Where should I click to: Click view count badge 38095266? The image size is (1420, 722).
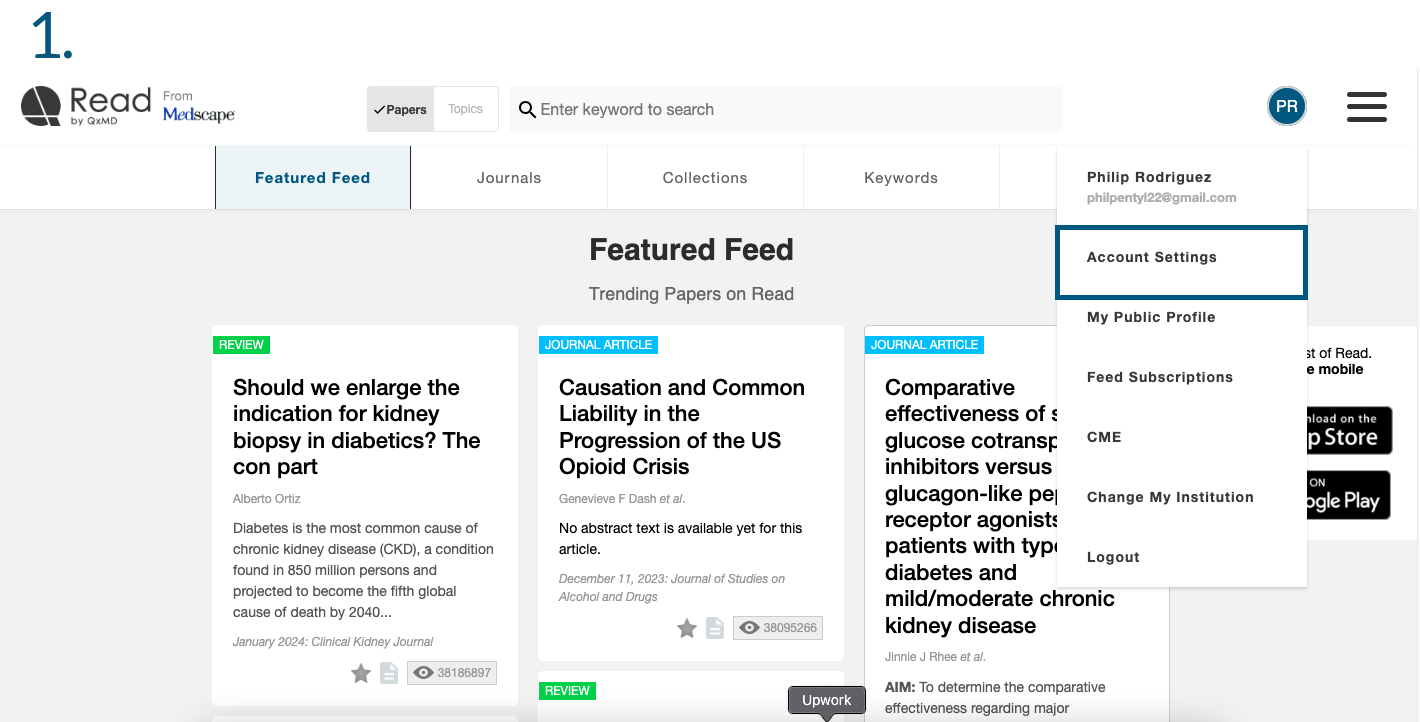[x=778, y=628]
